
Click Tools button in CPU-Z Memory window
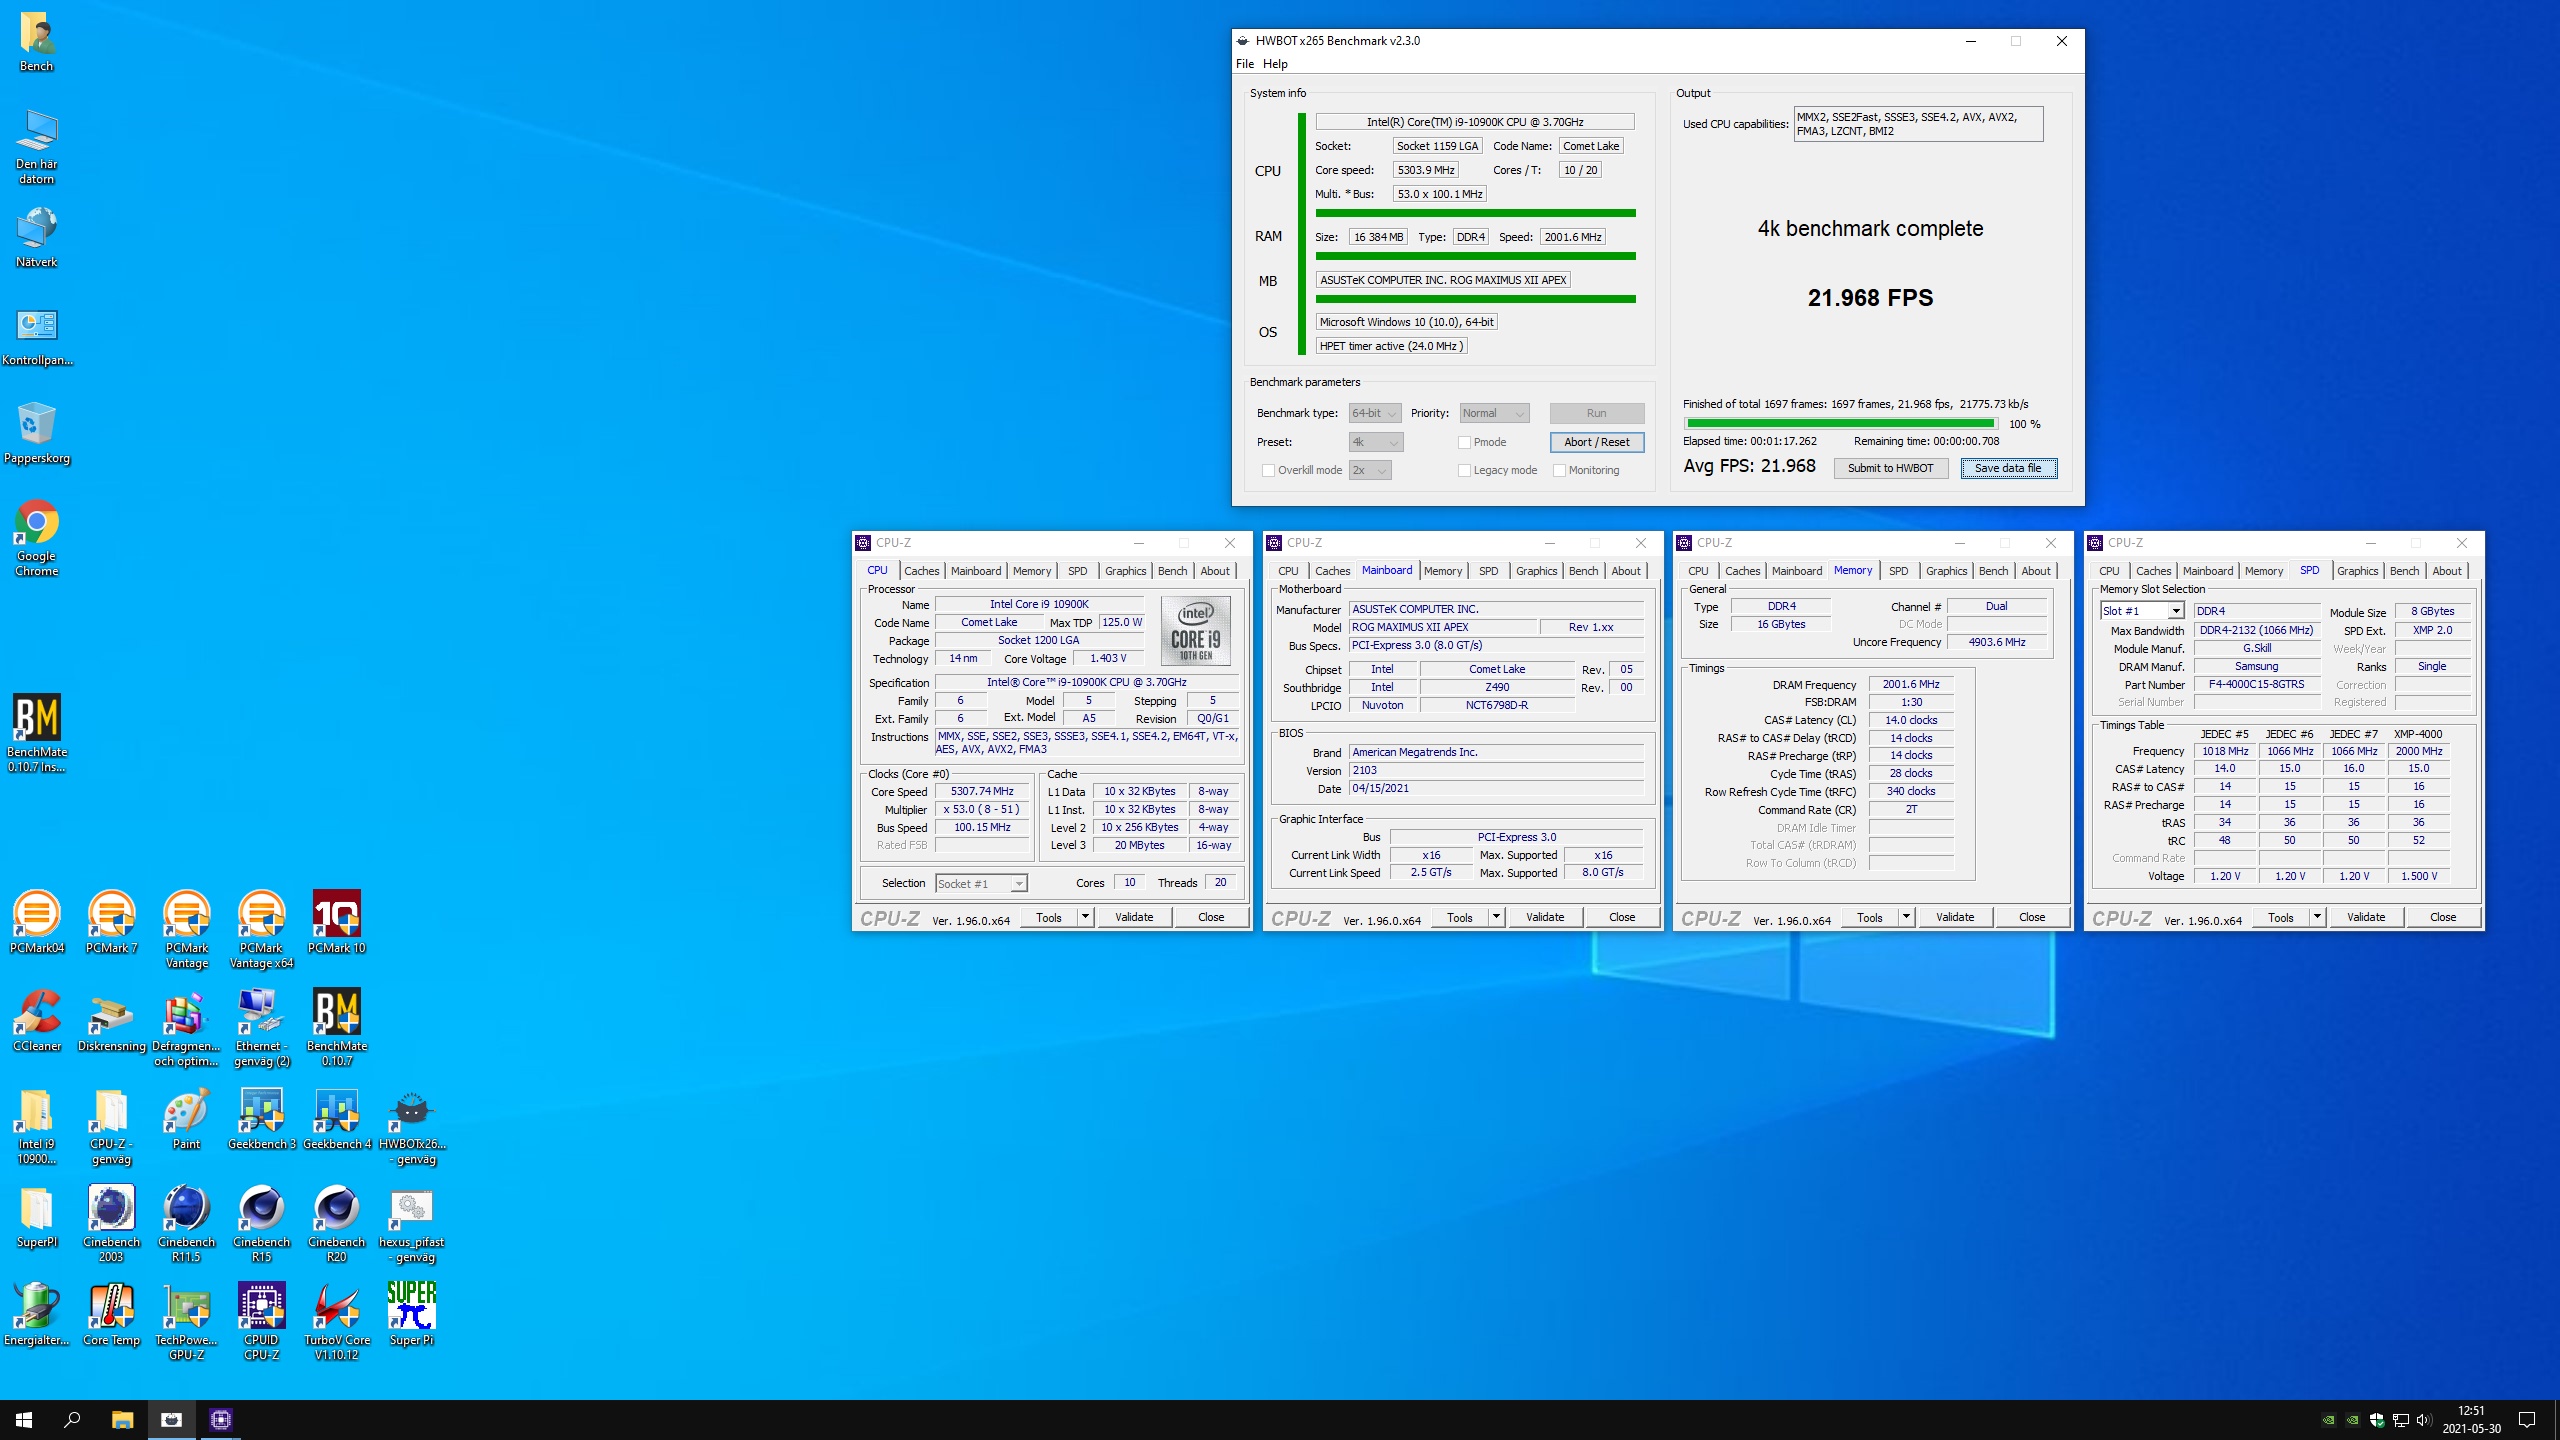(x=1869, y=917)
